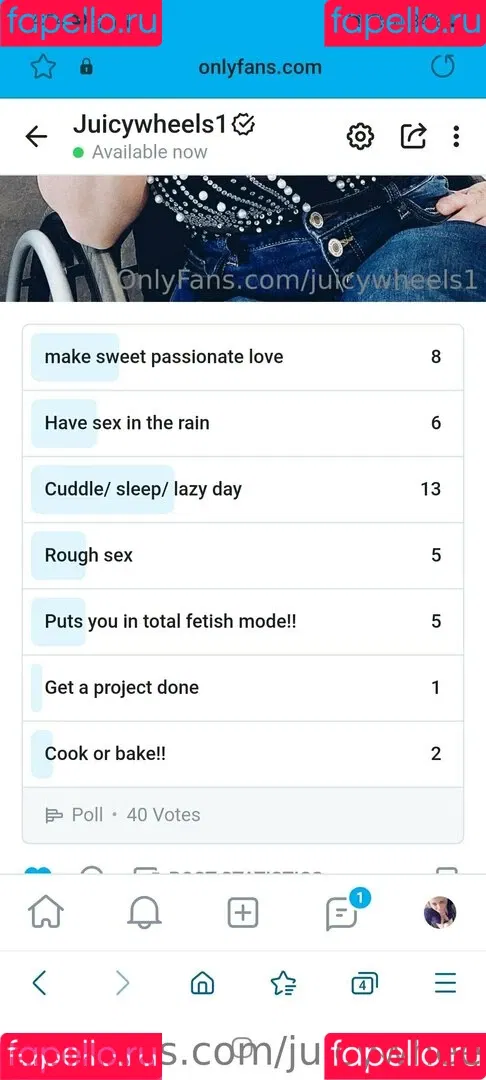This screenshot has width=486, height=1080.
Task: Open the three-dot more options menu
Action: click(x=456, y=136)
